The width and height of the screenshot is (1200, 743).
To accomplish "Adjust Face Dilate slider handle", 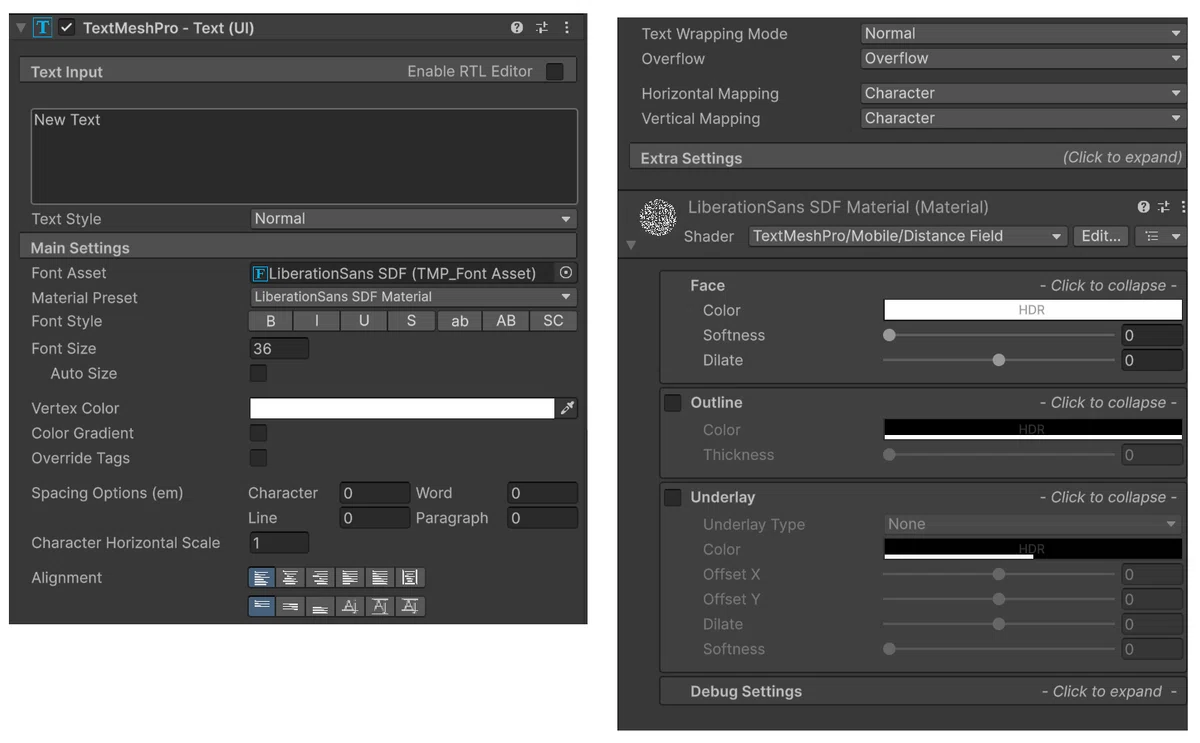I will [998, 360].
